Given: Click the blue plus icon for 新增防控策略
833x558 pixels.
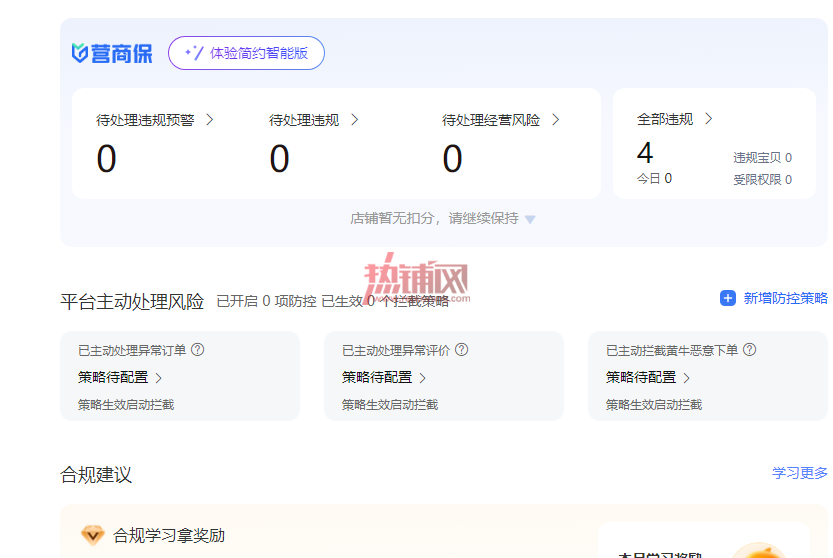Looking at the screenshot, I should pos(728,298).
